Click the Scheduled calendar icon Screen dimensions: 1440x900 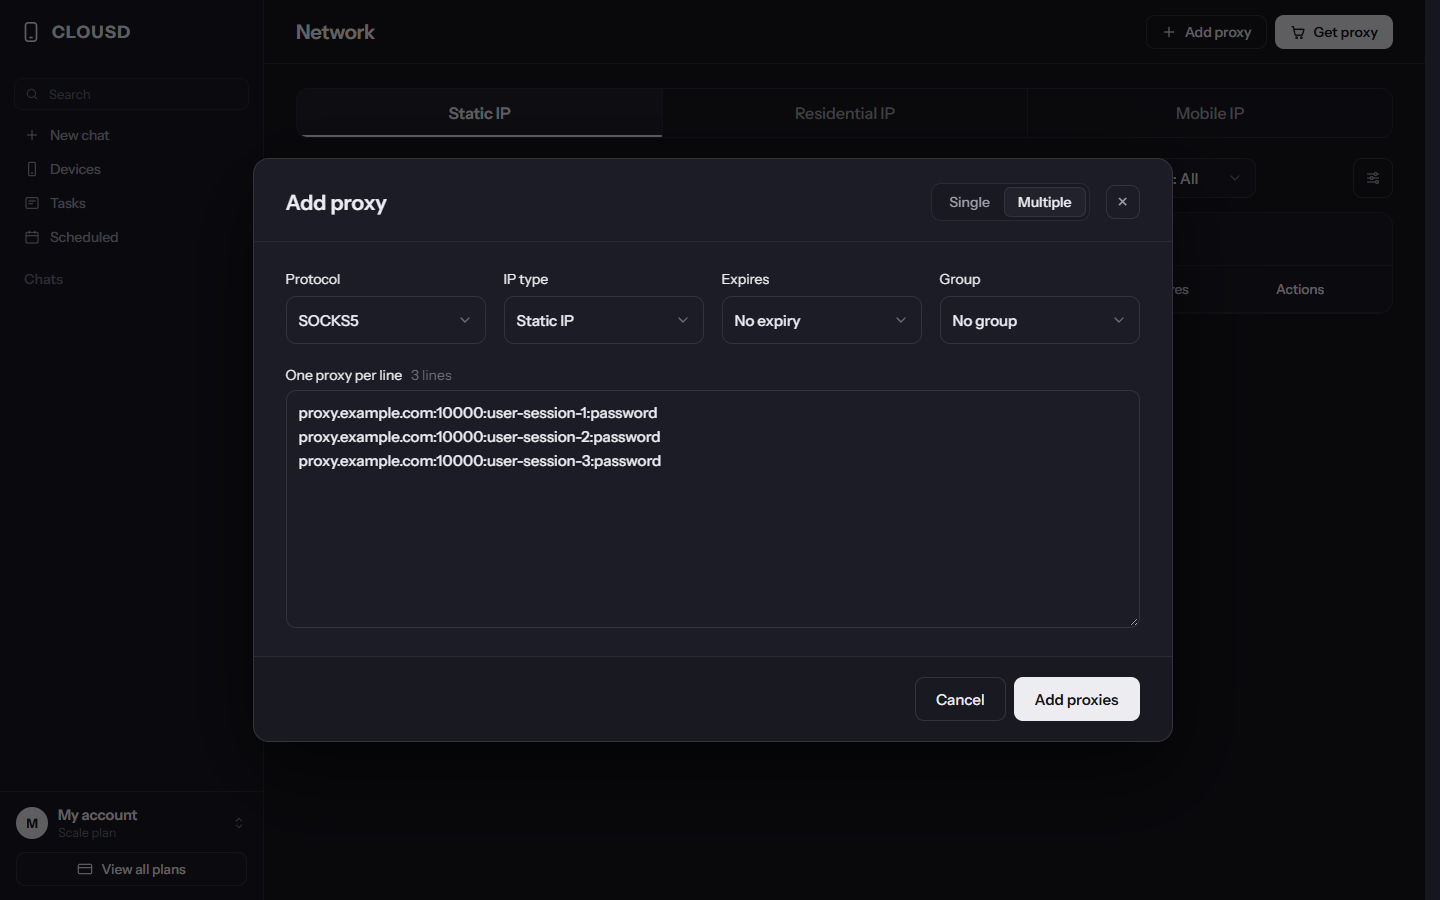point(32,237)
